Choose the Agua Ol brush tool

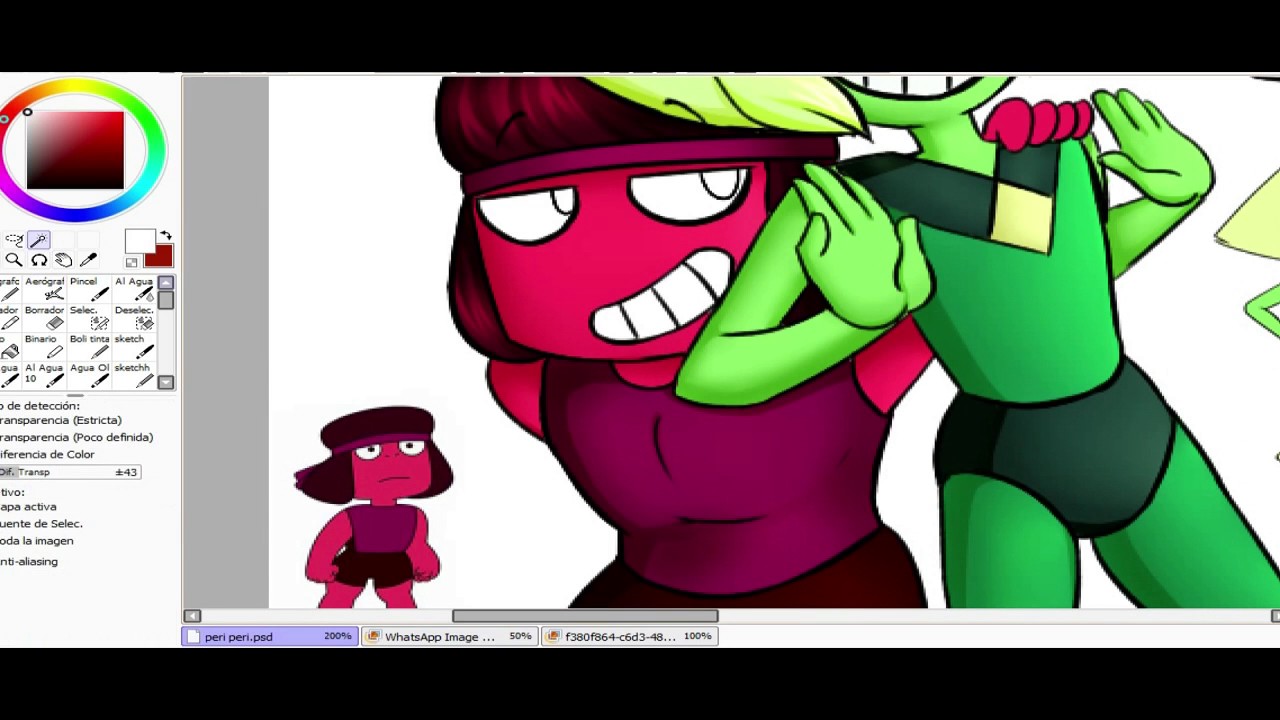89,375
